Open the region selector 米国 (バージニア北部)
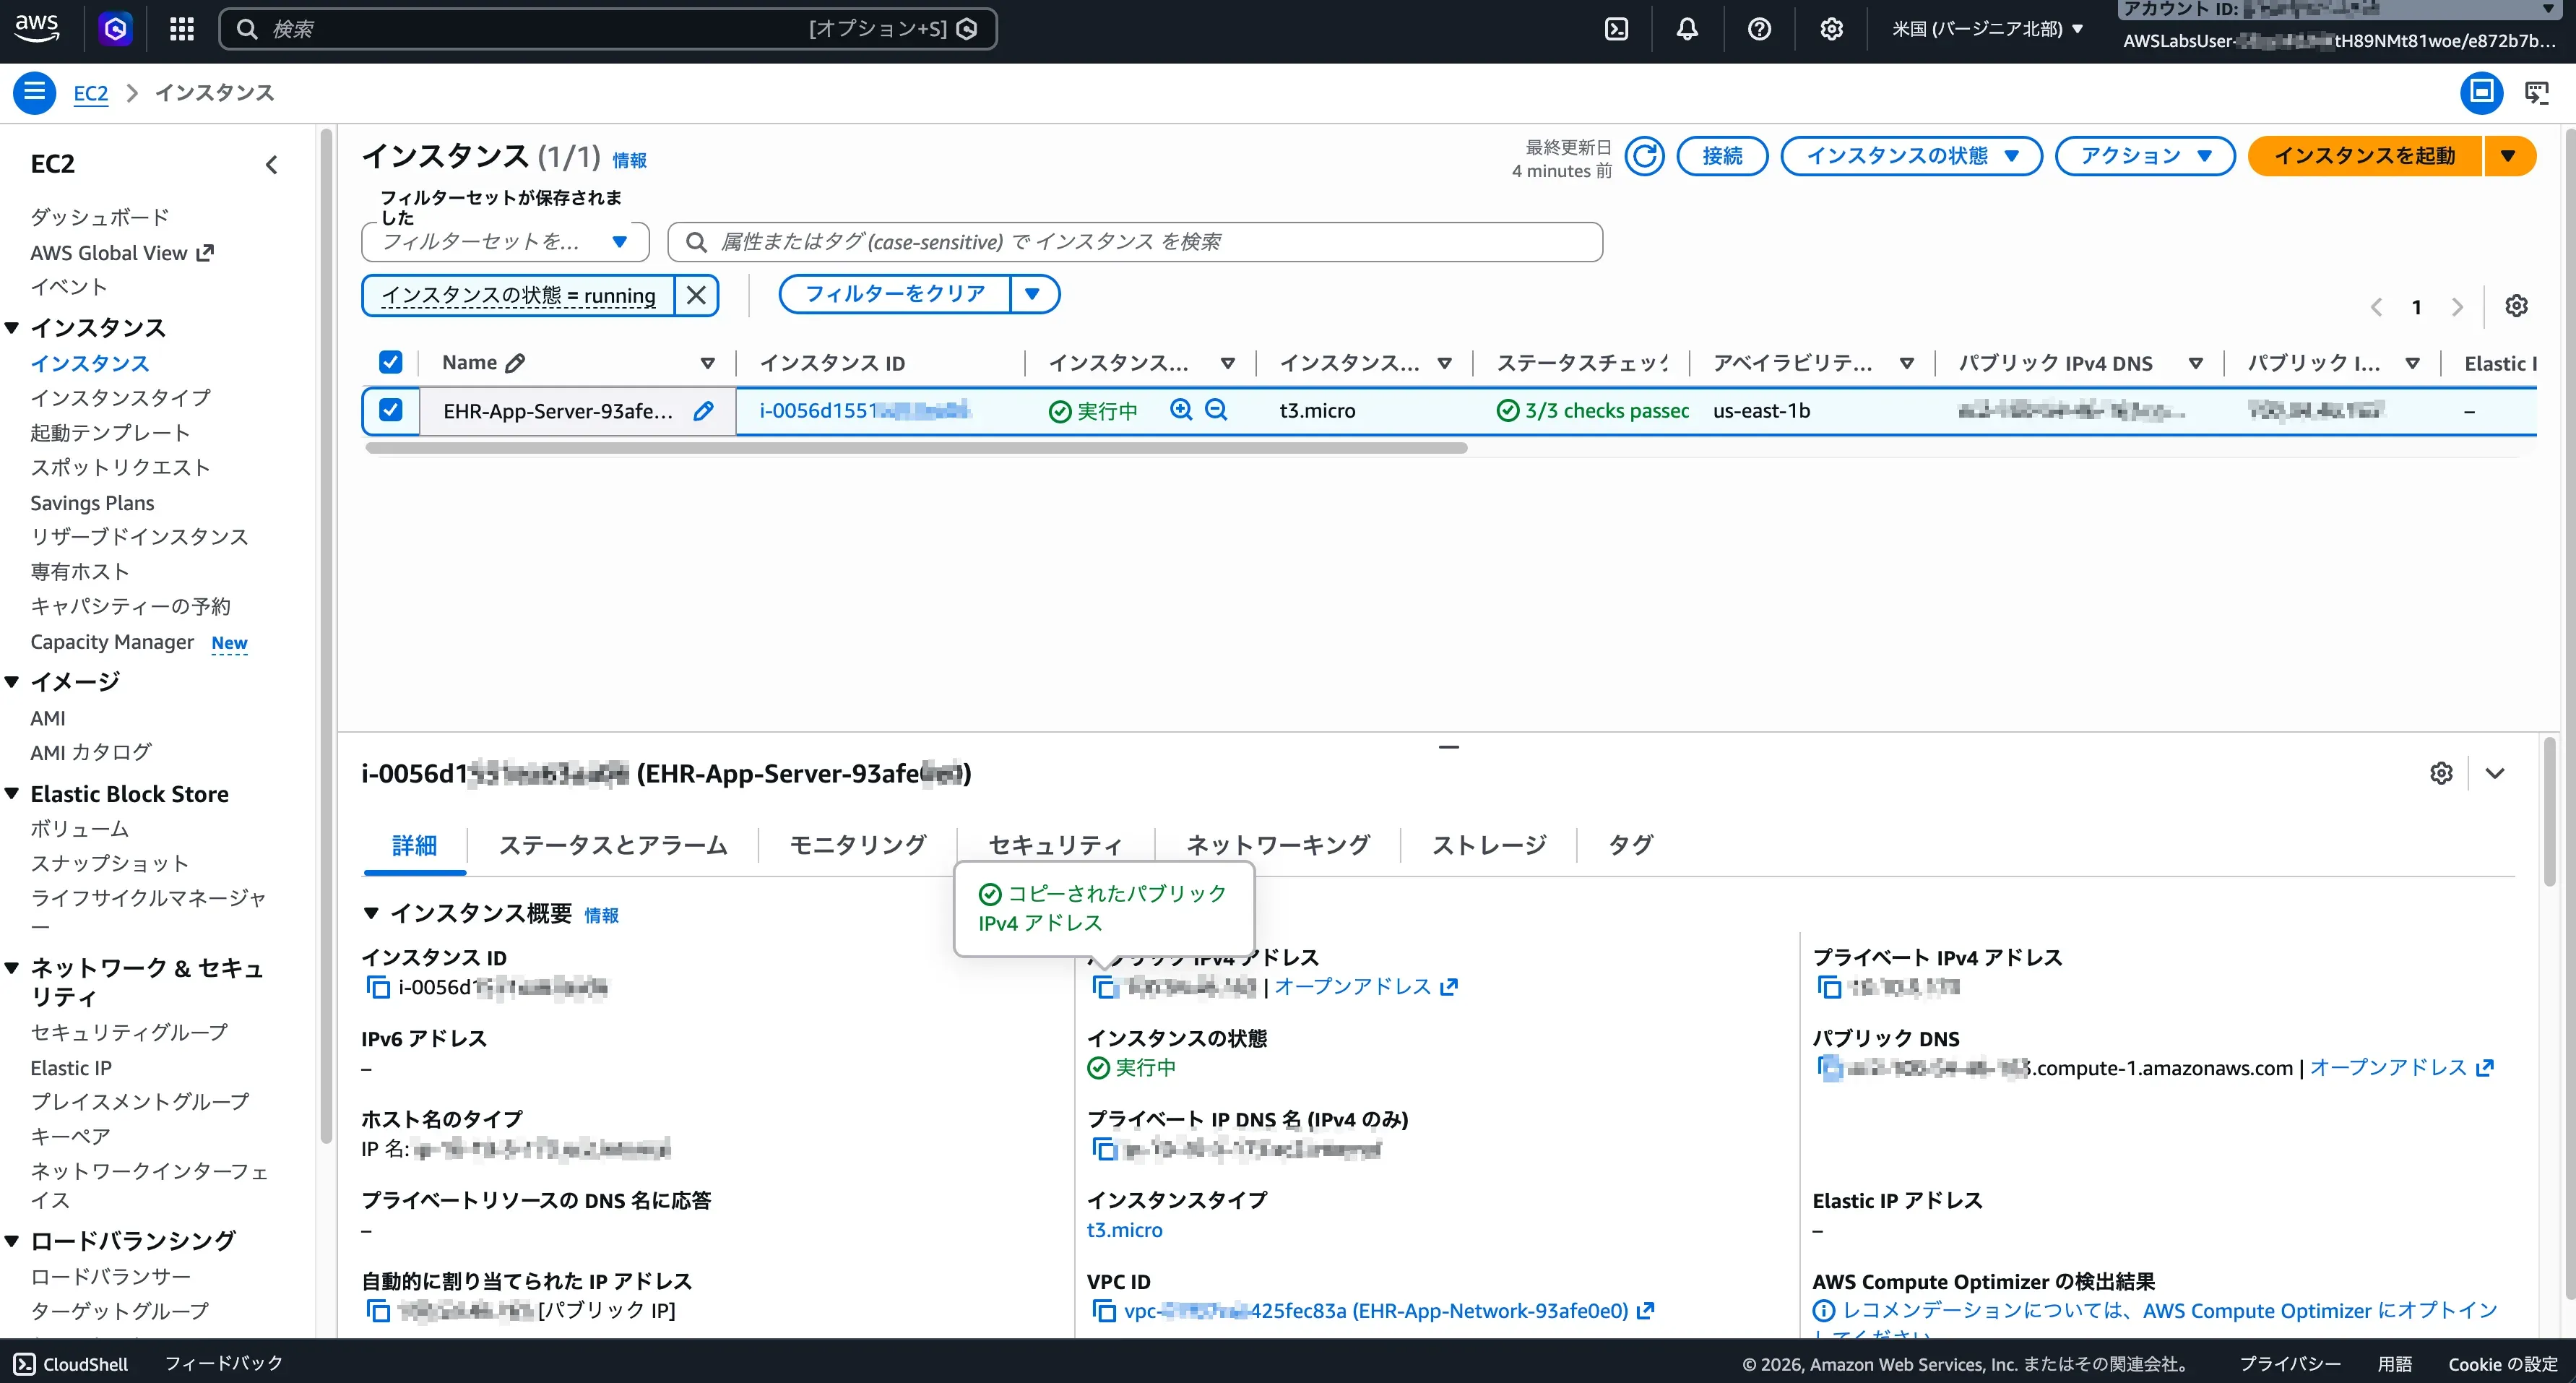This screenshot has width=2576, height=1383. pos(1987,29)
